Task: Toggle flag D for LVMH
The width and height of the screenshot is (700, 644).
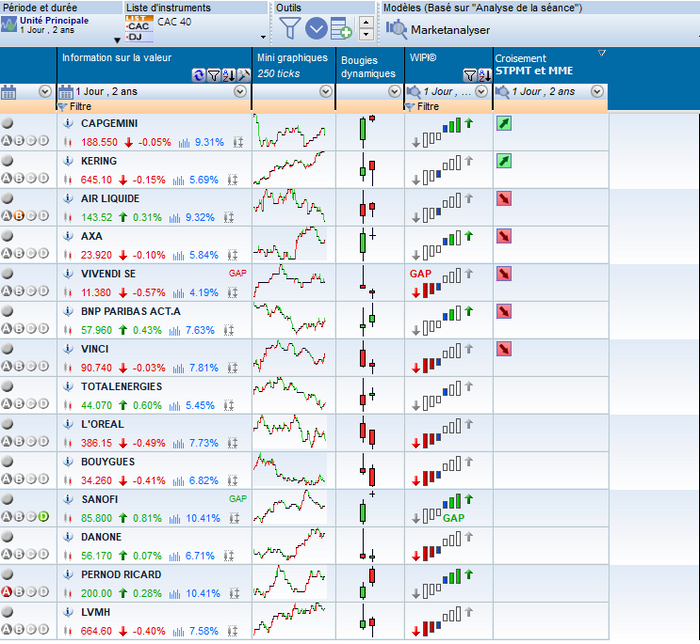Action: pos(43,629)
